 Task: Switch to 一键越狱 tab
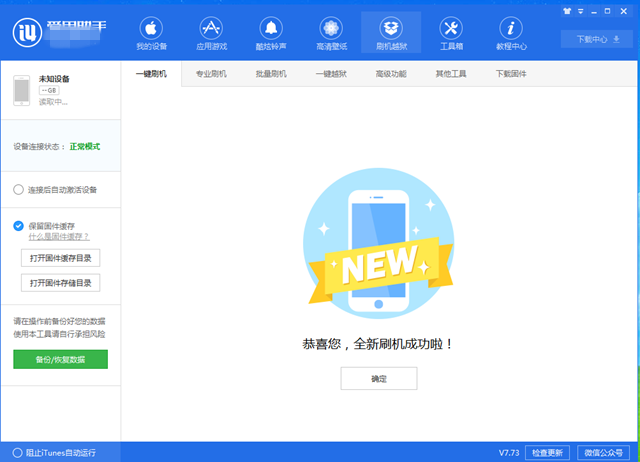click(331, 74)
